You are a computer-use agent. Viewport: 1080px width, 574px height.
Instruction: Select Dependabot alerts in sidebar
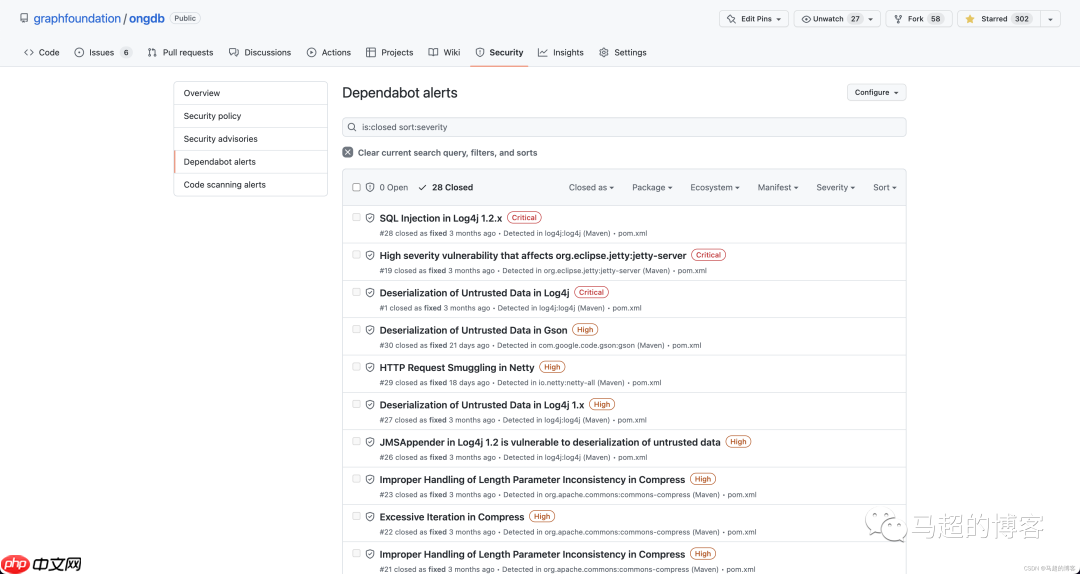point(251,162)
